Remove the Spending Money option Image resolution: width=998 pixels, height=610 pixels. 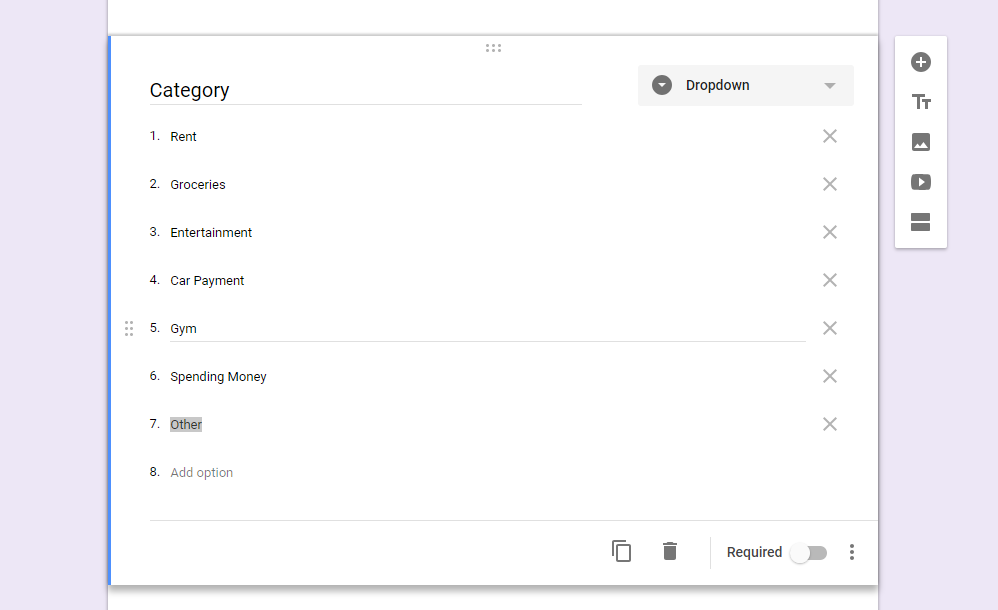click(829, 376)
